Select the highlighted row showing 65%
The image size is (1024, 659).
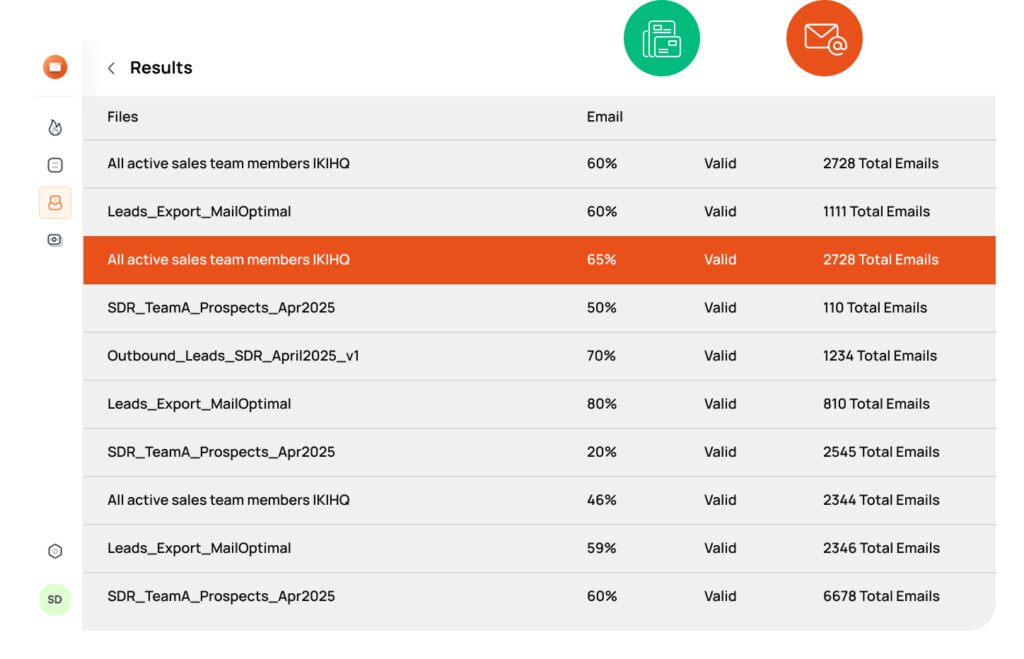(x=539, y=260)
